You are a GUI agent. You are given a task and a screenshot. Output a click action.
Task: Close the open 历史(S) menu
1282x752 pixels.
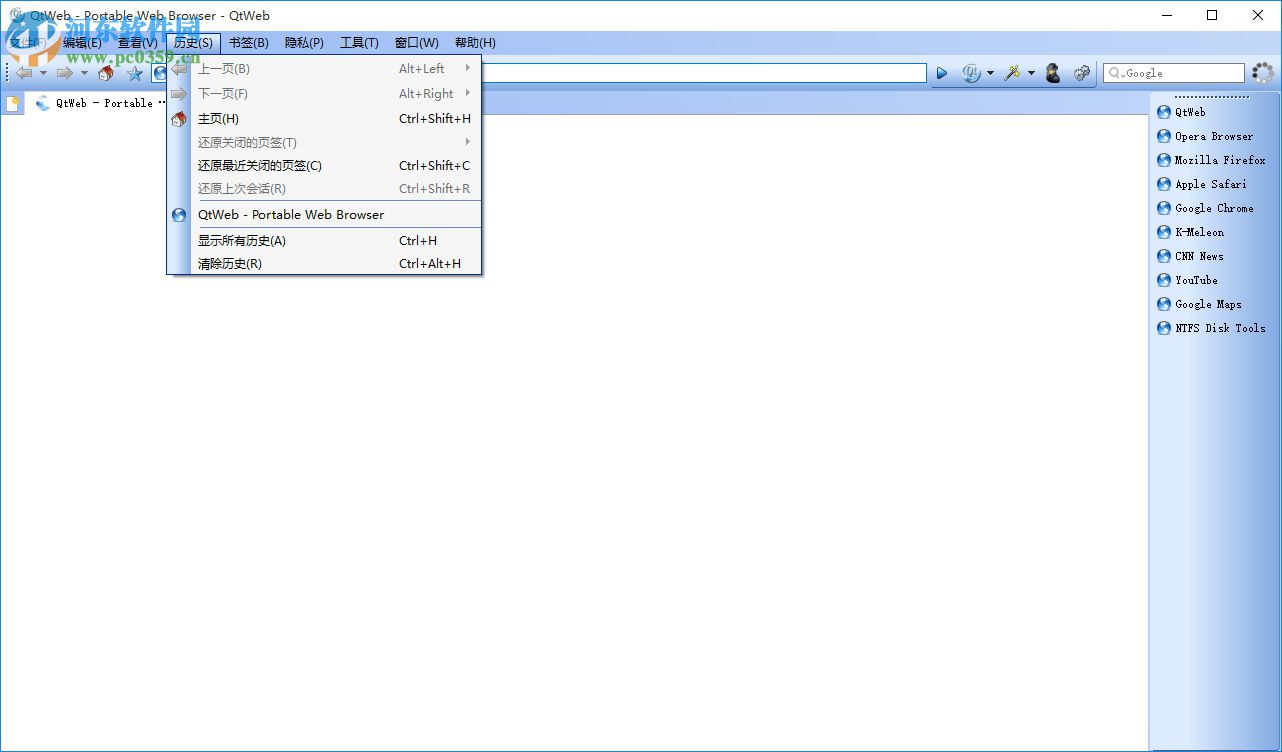coord(193,43)
